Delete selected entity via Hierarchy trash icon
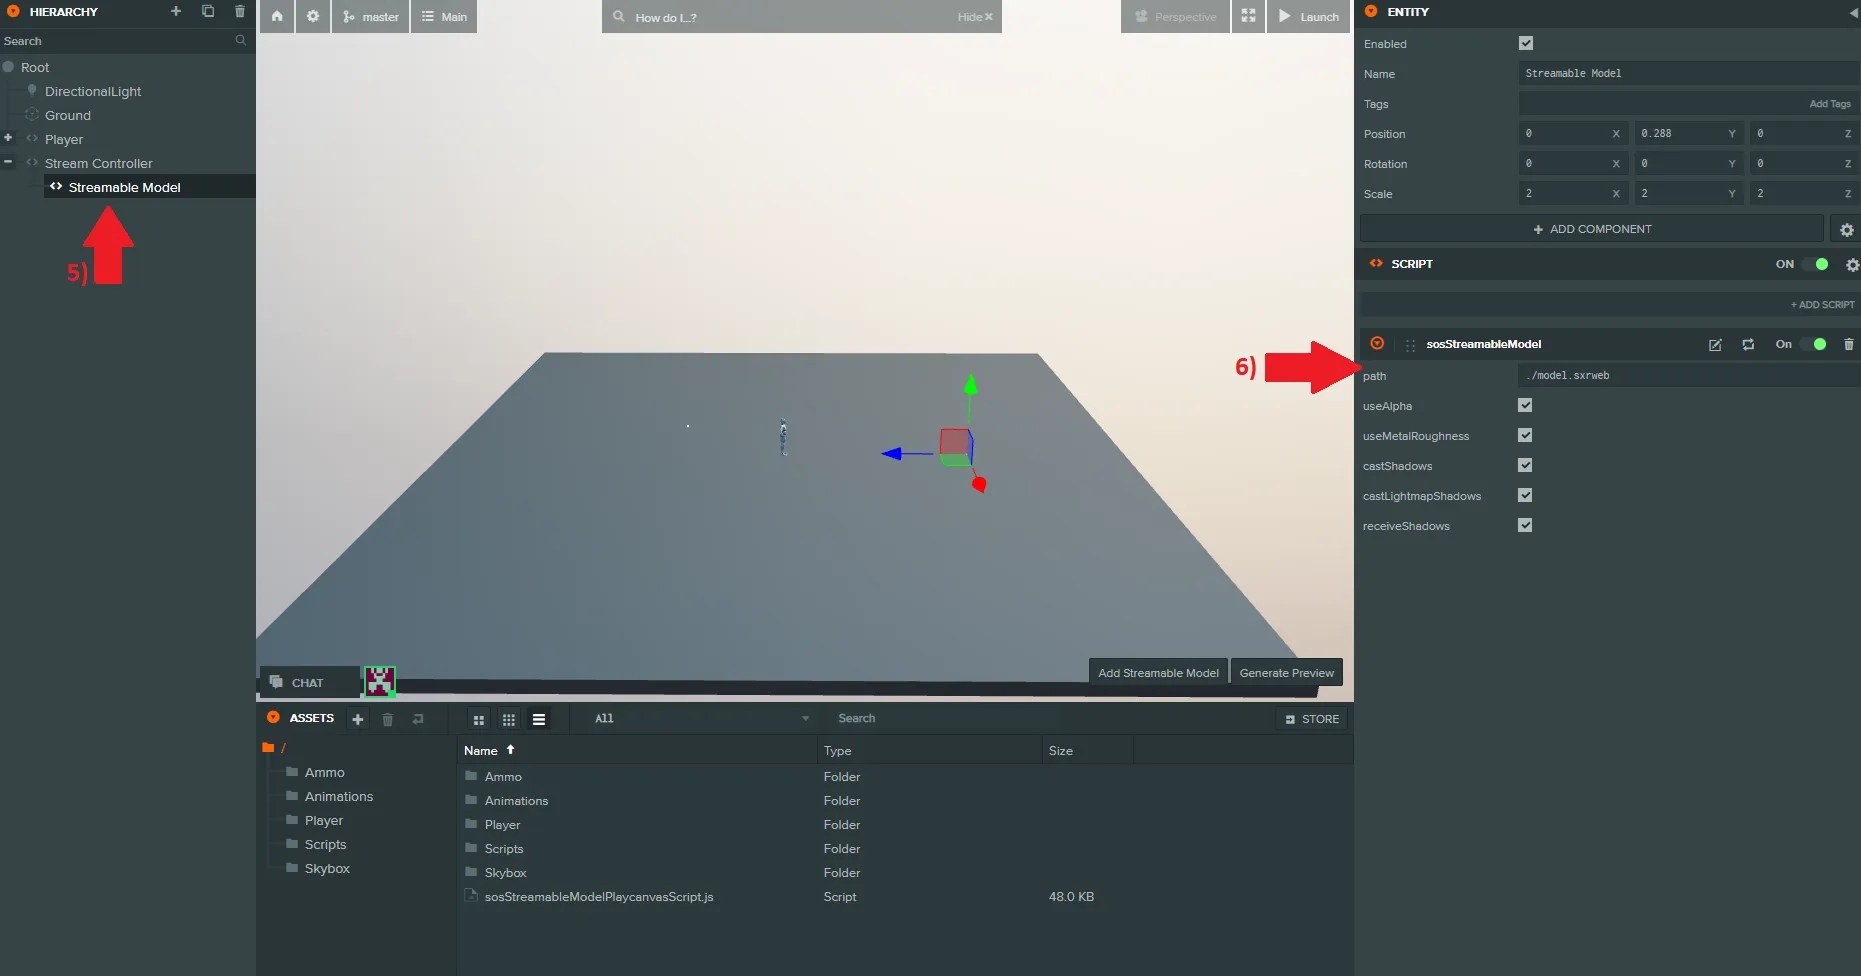The image size is (1861, 976). click(240, 12)
